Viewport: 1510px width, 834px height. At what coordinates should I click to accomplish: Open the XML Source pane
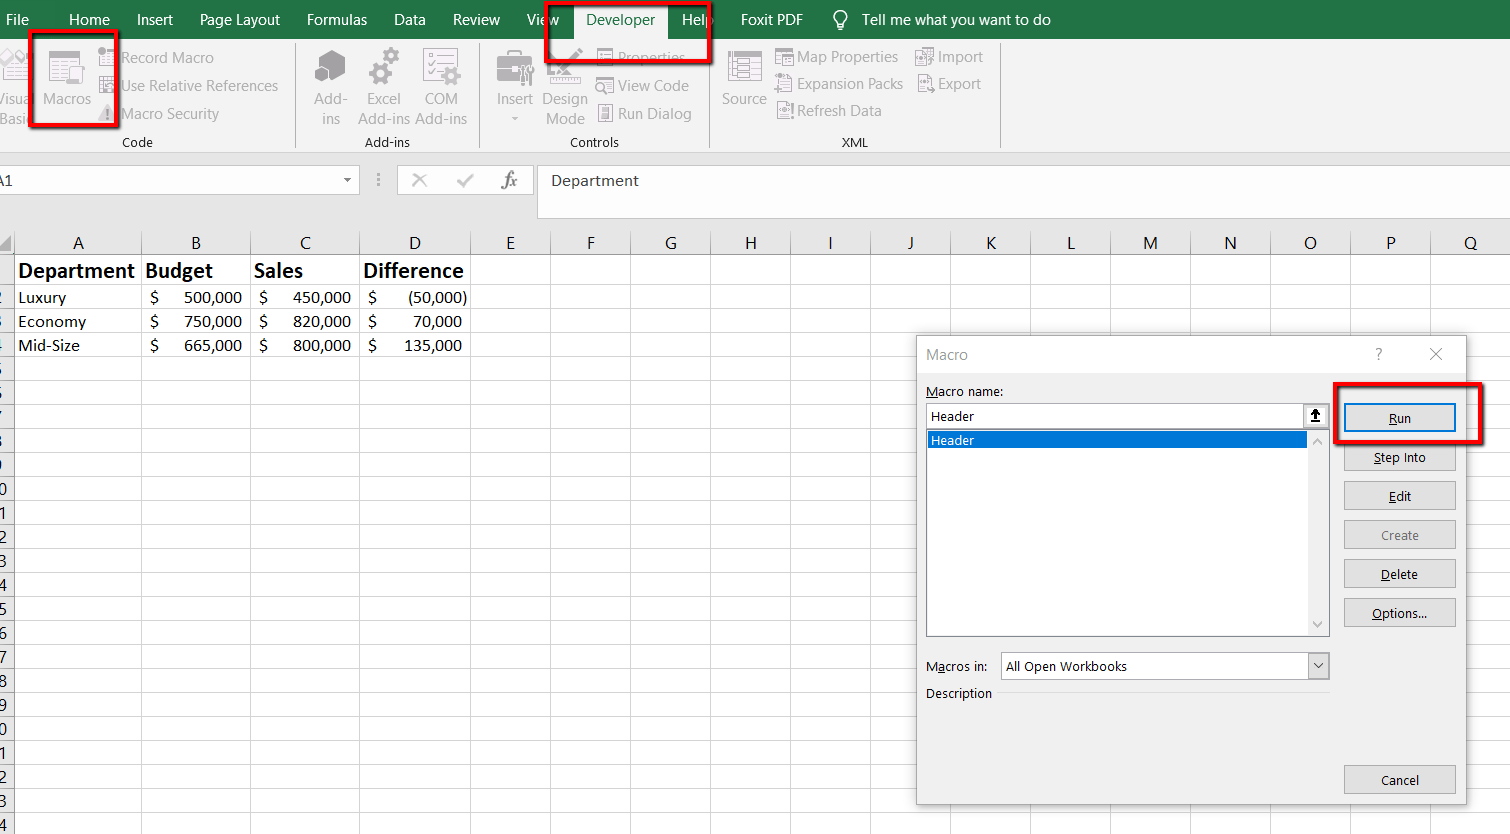[x=743, y=80]
